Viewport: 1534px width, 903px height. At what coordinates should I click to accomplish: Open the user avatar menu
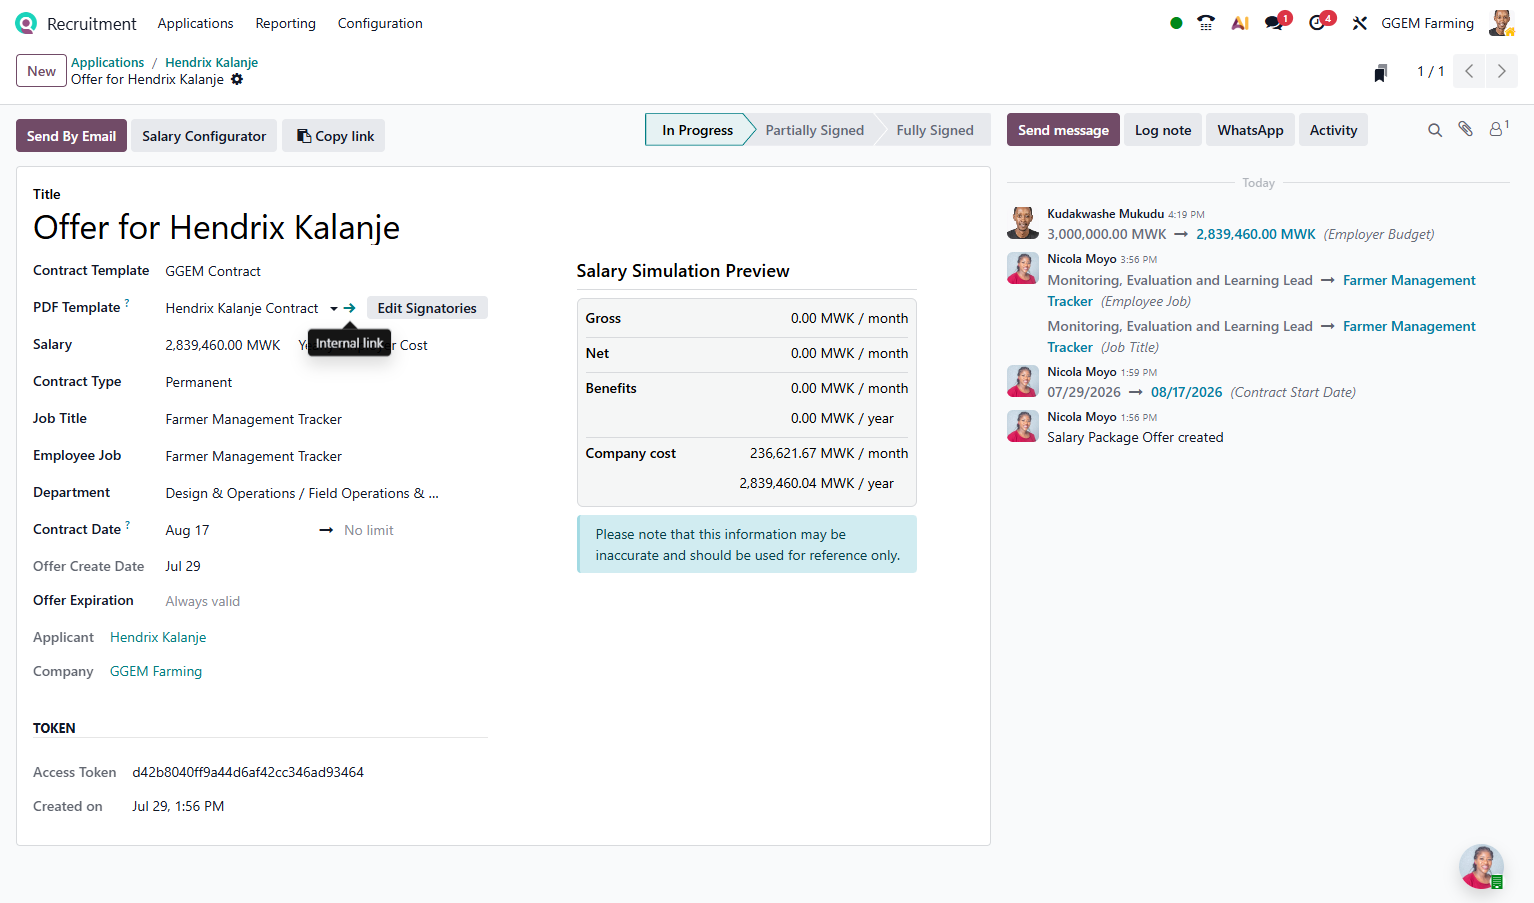click(1501, 23)
